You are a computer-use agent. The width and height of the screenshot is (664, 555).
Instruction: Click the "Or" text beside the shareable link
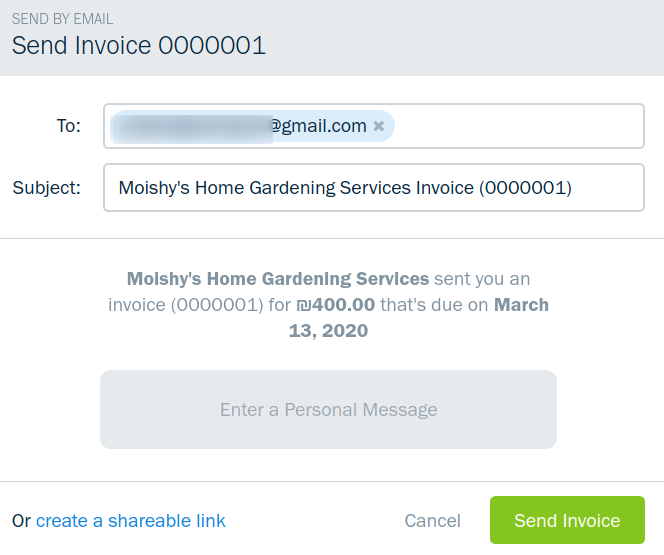point(21,521)
